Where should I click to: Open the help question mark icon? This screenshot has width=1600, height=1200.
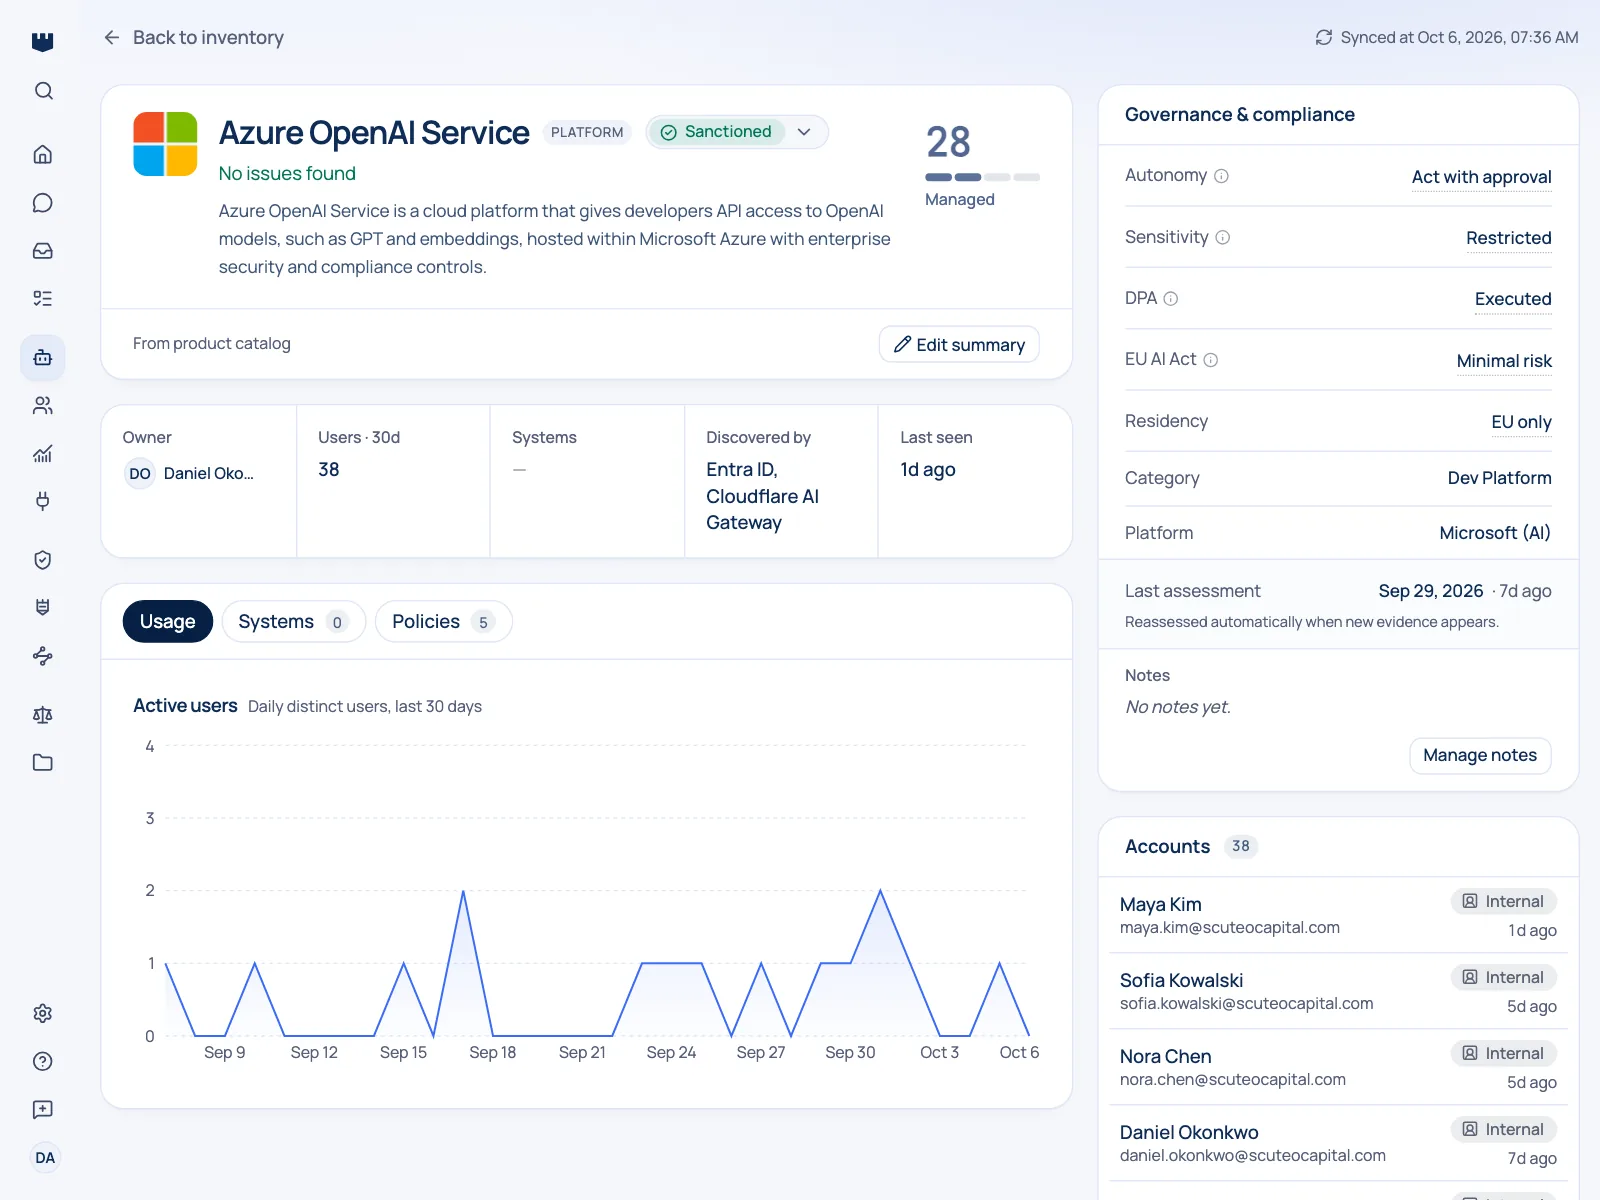(43, 1061)
